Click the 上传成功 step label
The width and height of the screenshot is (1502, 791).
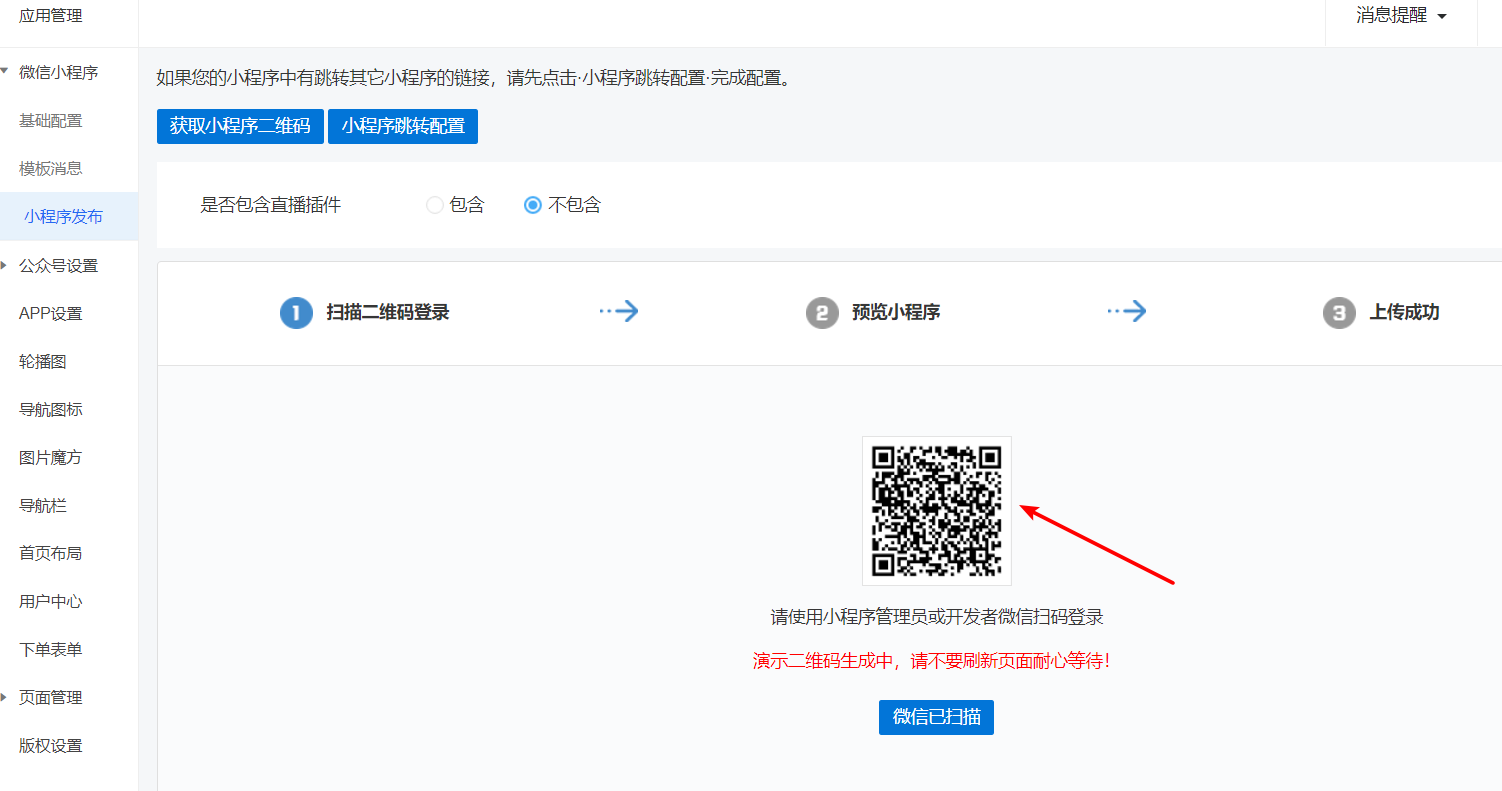1404,312
